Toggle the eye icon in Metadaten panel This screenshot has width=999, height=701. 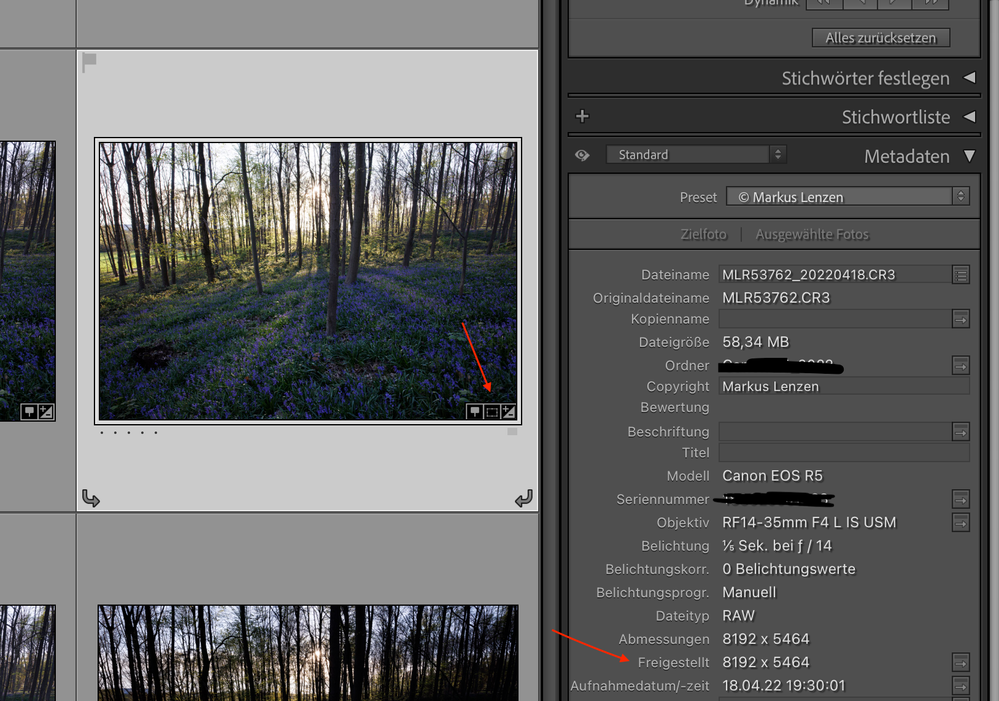pyautogui.click(x=582, y=155)
